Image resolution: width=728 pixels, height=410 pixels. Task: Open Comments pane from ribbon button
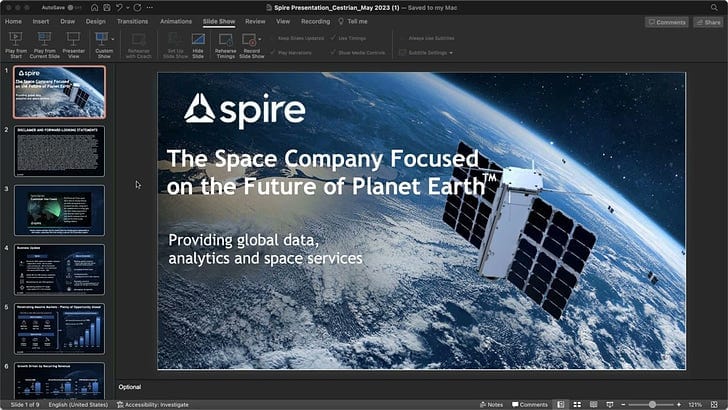click(x=666, y=22)
